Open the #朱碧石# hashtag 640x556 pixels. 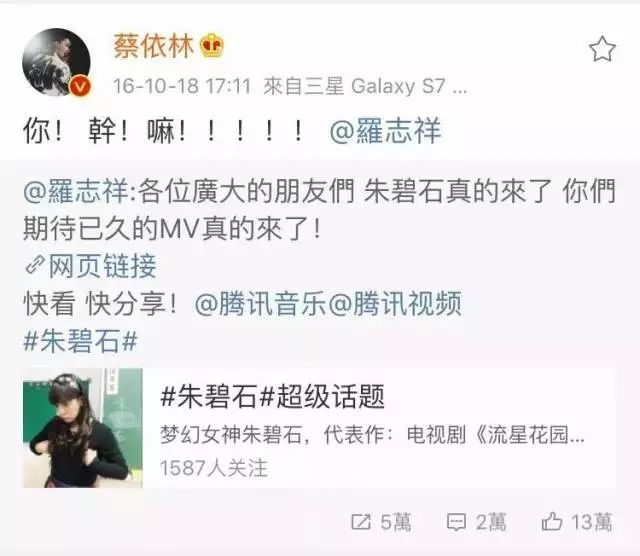pyautogui.click(x=80, y=341)
